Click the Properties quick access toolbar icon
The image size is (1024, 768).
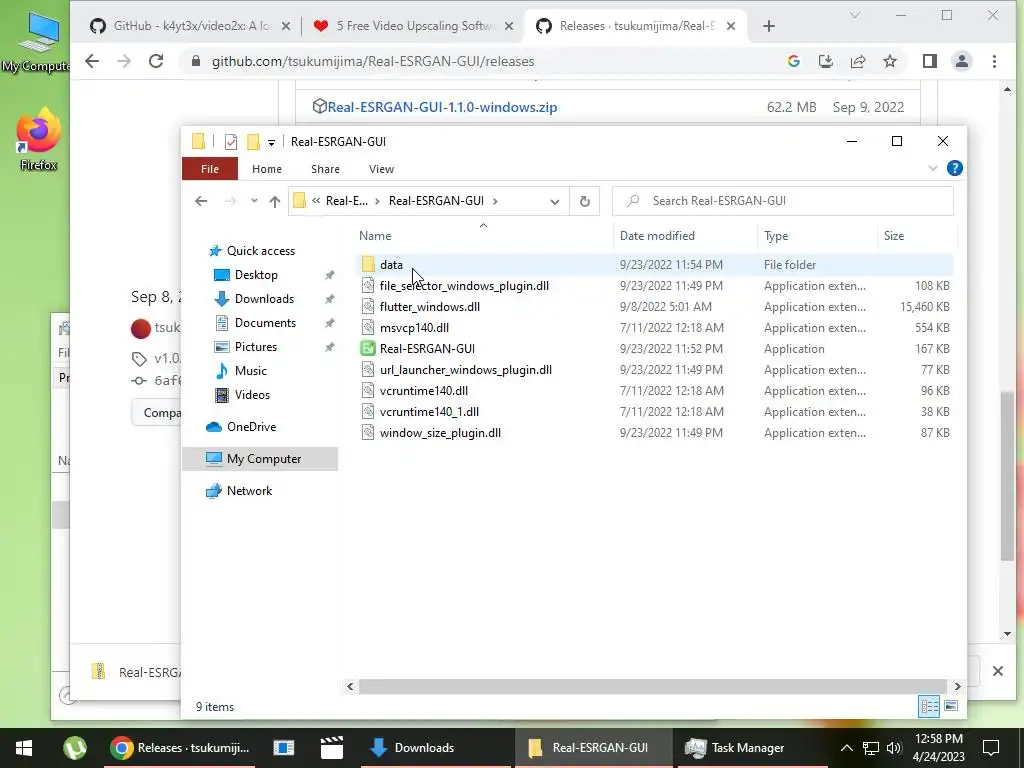click(x=231, y=142)
